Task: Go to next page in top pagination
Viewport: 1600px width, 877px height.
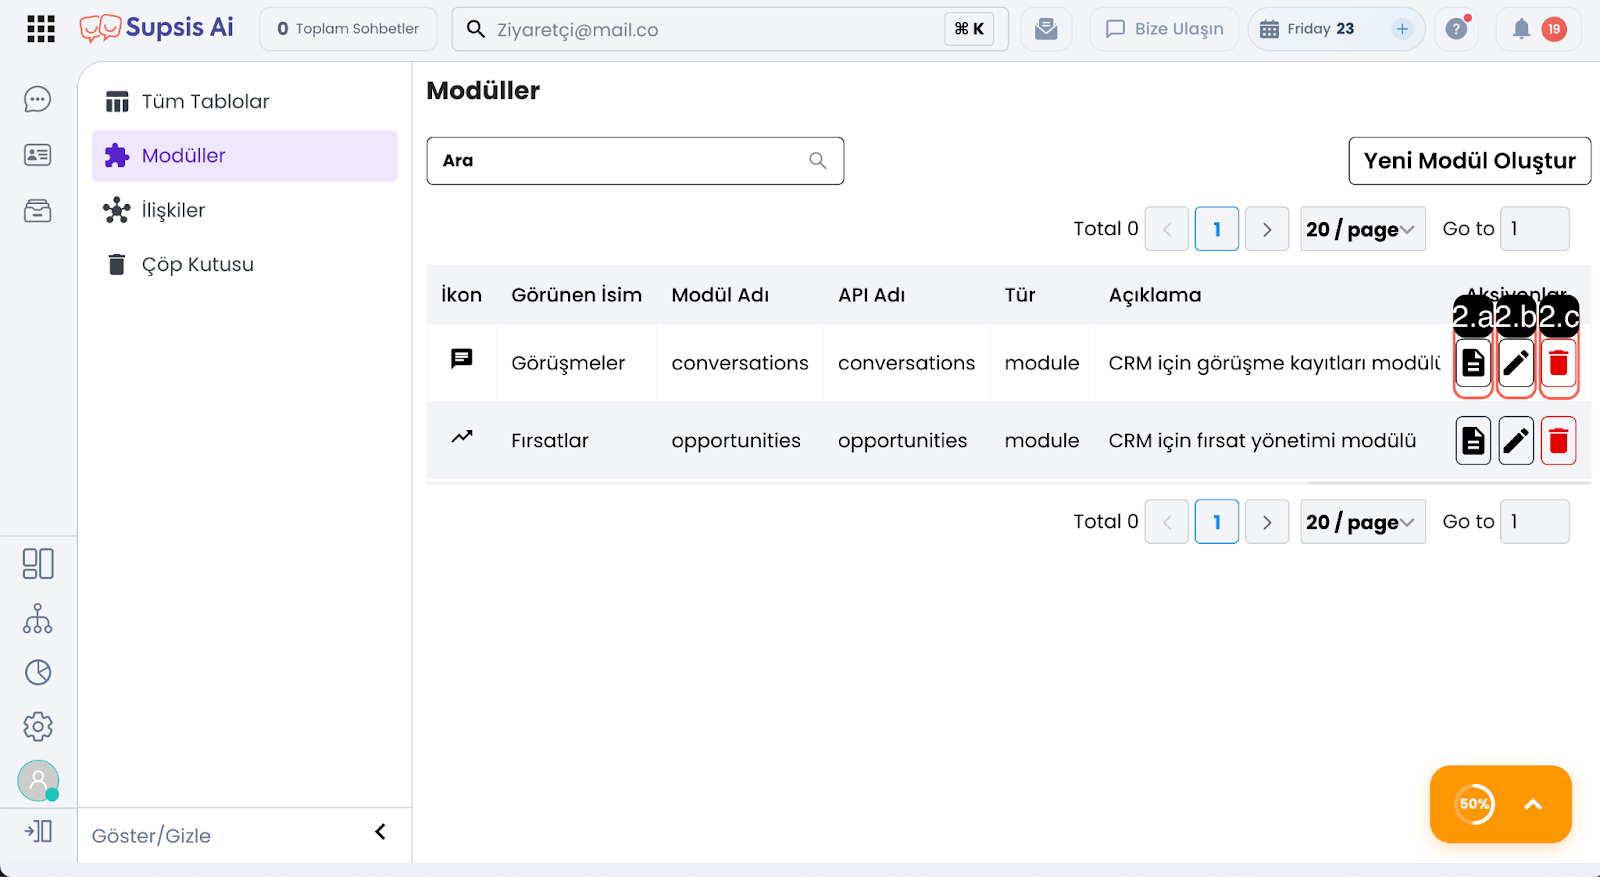Action: click(x=1267, y=229)
